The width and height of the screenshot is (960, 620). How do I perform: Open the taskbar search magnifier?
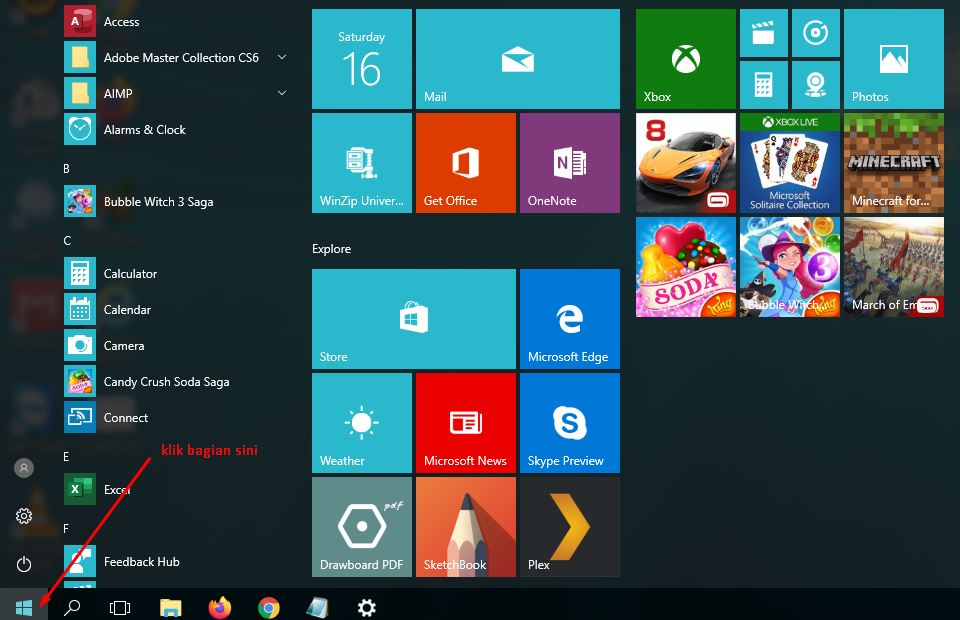point(72,607)
